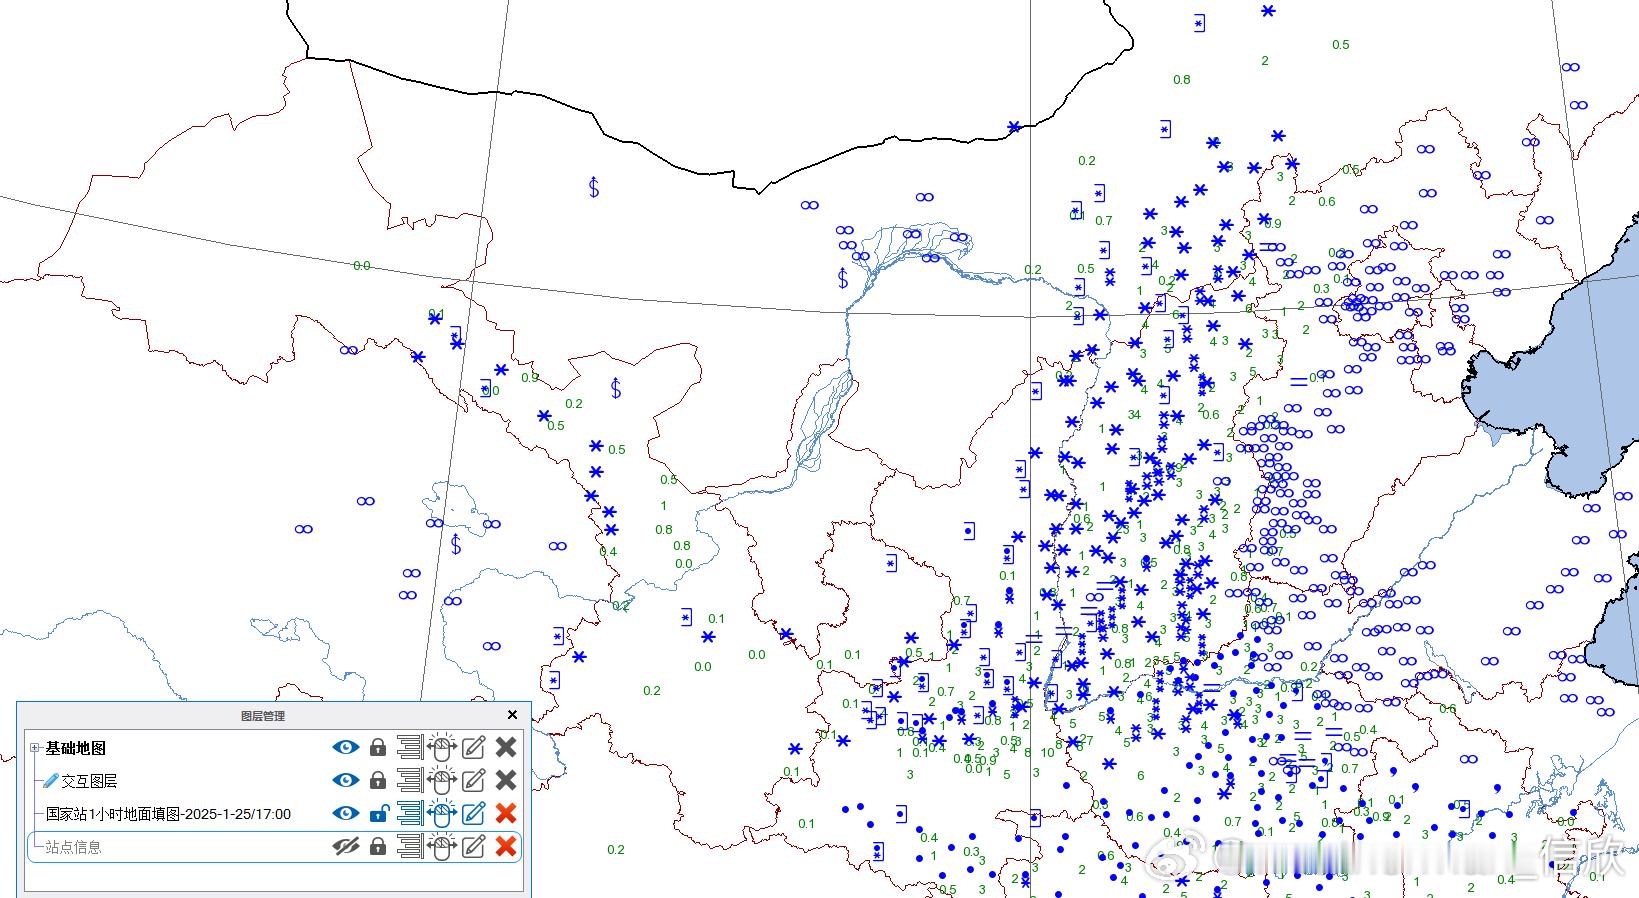Viewport: 1639px width, 898px height.
Task: Expand the 基础地图 tree node
Action: tap(35, 747)
